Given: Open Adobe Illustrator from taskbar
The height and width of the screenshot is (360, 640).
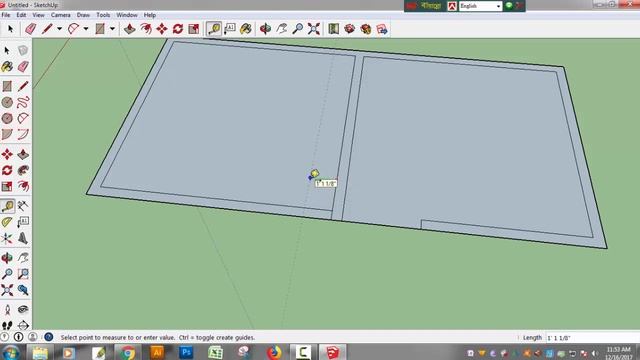Looking at the screenshot, I should click(157, 352).
